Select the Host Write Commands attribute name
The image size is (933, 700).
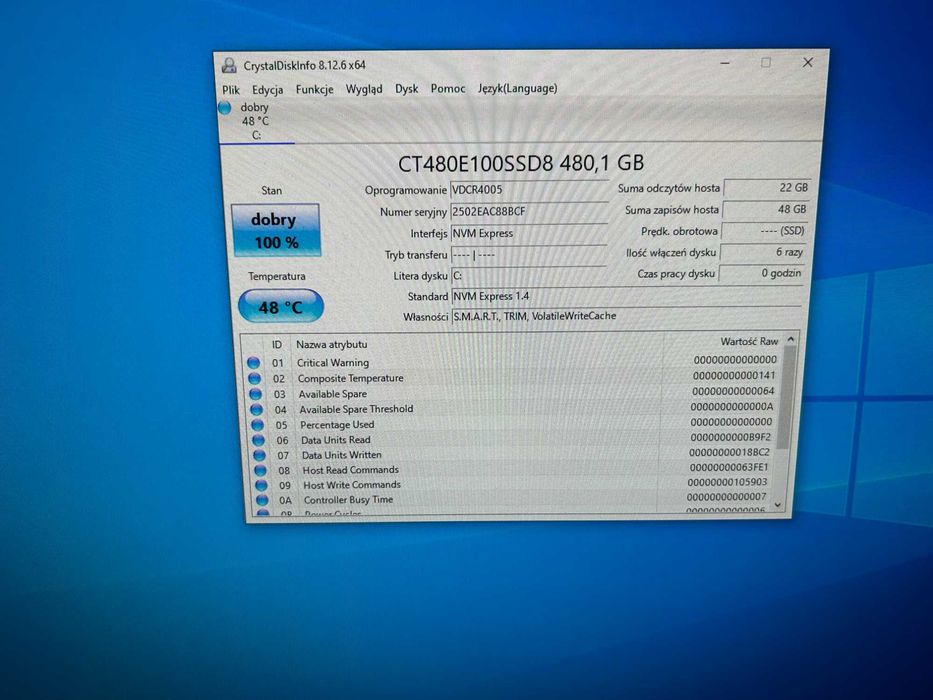(352, 485)
